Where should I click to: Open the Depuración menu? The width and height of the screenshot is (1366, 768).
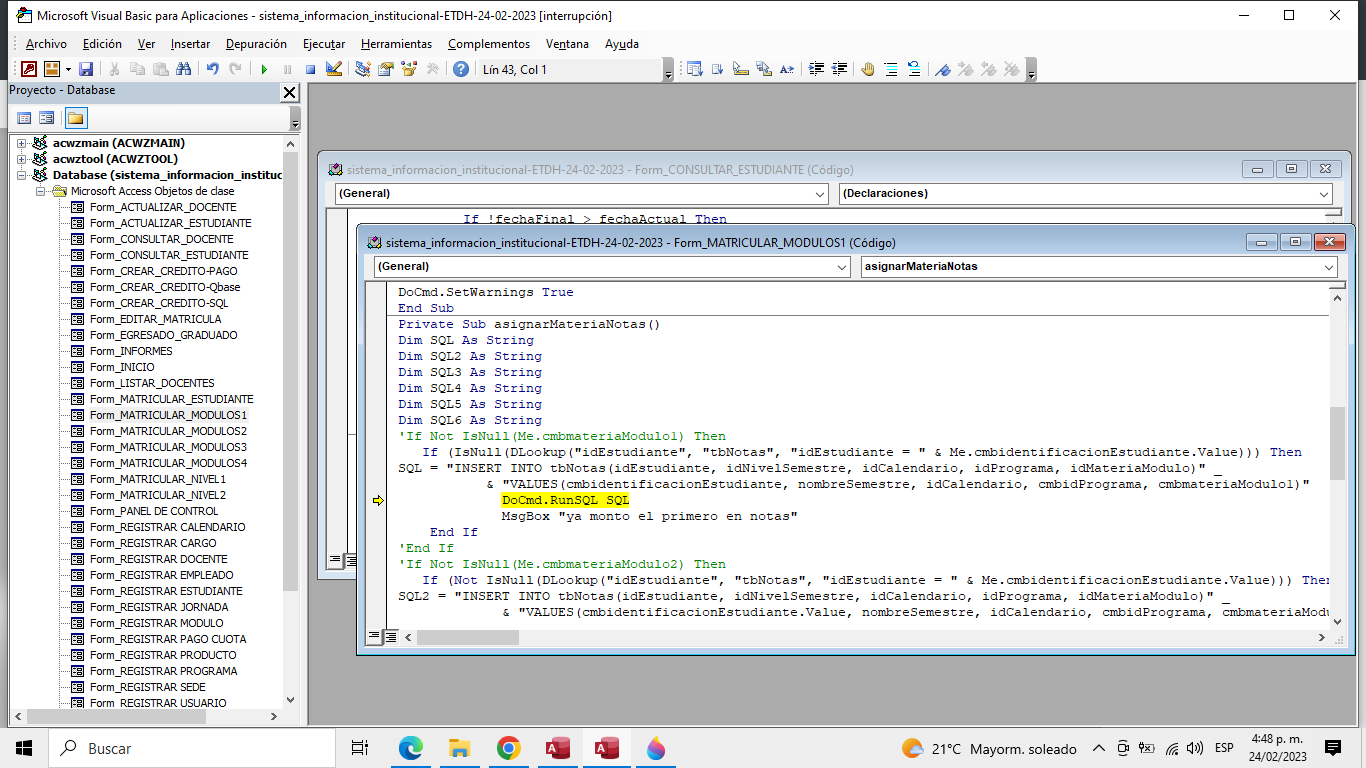[256, 44]
